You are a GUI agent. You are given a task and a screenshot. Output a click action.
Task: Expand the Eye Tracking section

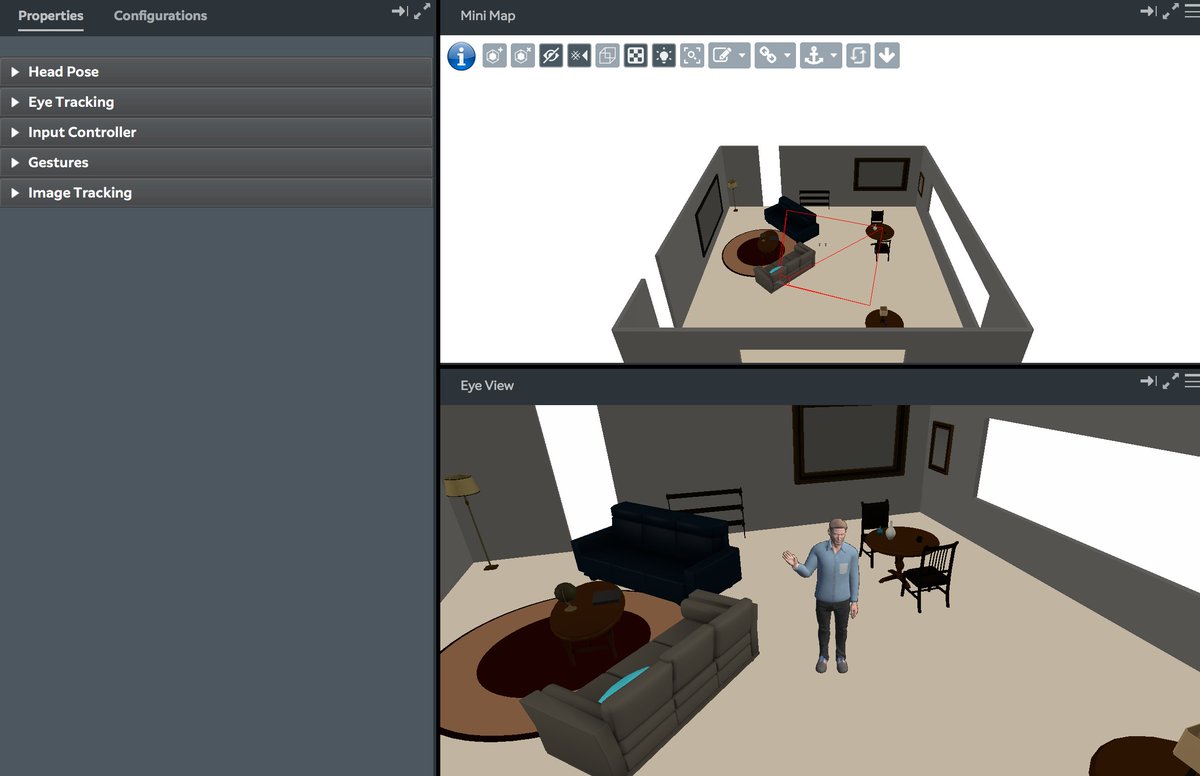pyautogui.click(x=216, y=102)
